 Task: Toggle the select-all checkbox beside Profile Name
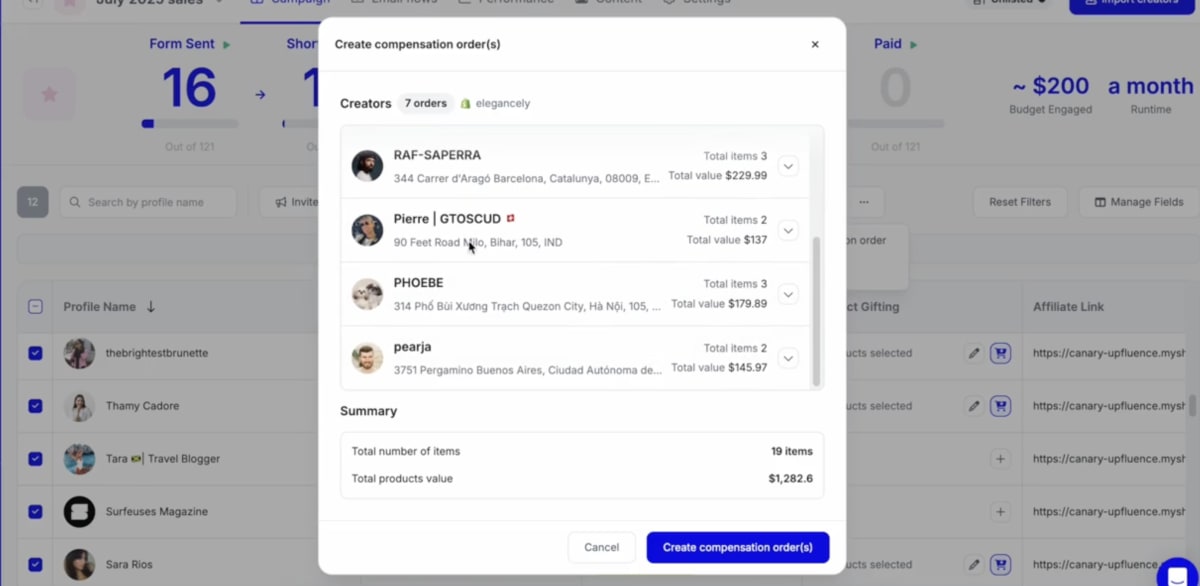coord(35,307)
